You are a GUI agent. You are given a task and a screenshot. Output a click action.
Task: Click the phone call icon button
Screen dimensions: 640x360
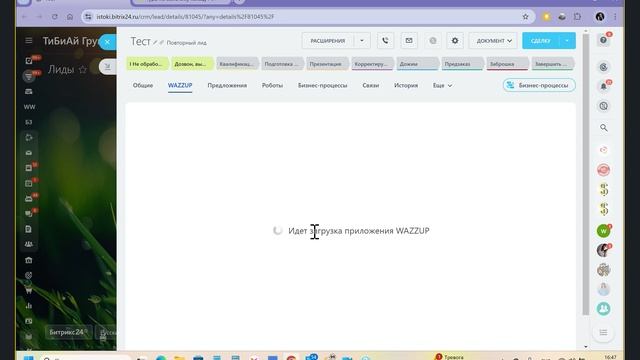pyautogui.click(x=385, y=40)
